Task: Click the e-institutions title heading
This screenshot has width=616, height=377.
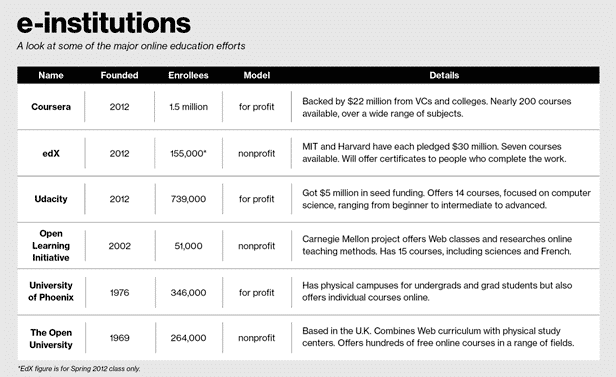Action: 104,23
